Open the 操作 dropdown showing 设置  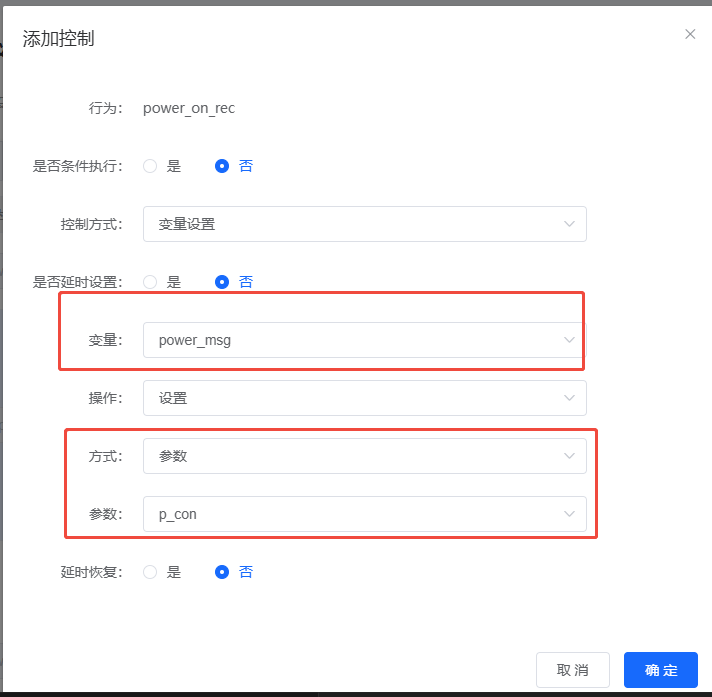[365, 398]
